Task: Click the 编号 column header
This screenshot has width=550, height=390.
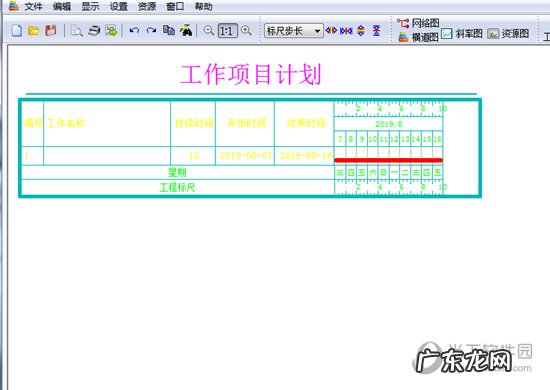Action: point(33,123)
